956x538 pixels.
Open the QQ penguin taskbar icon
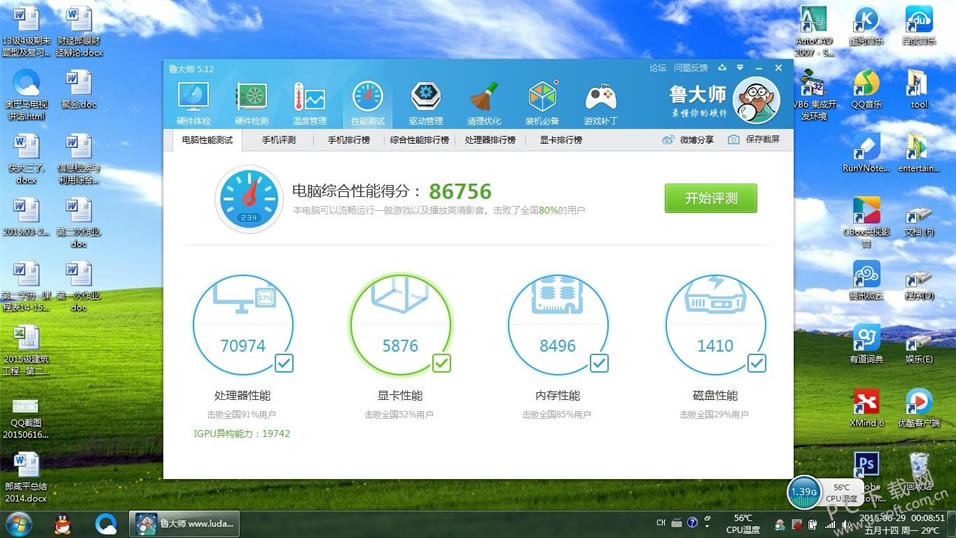click(62, 524)
